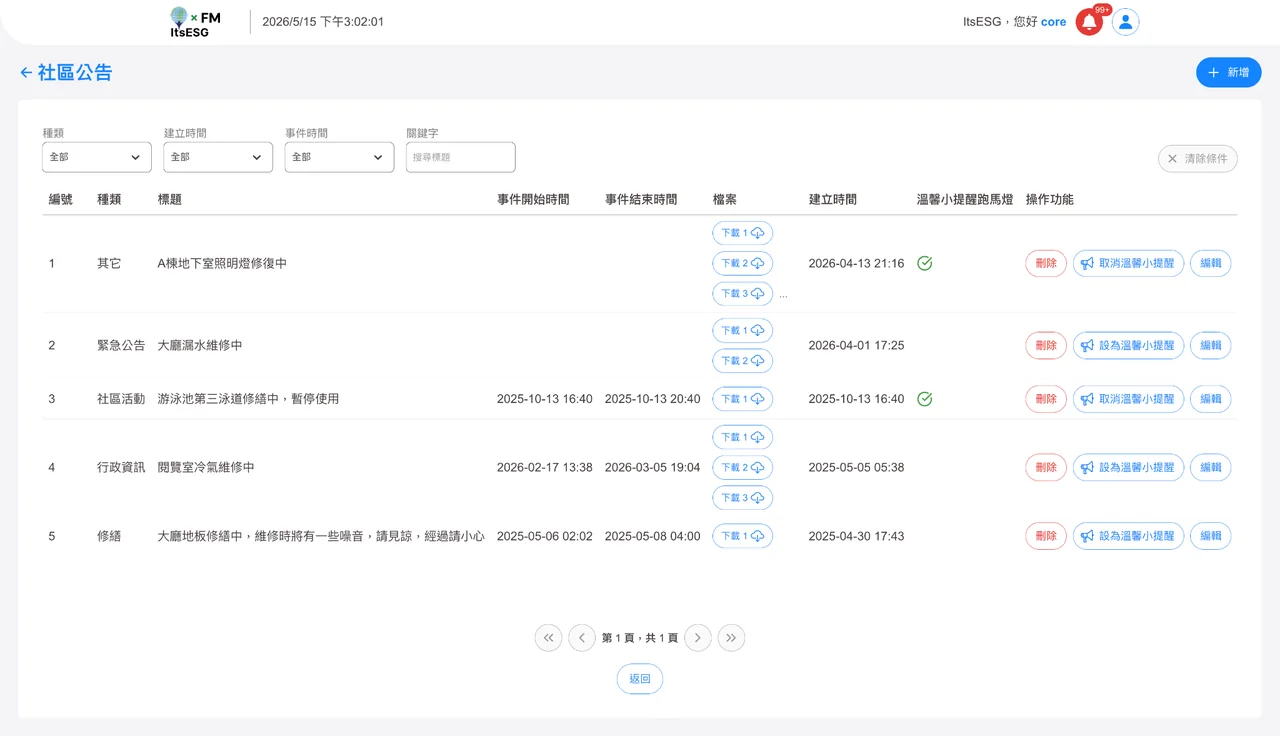1280x736 pixels.
Task: Click the title 游泳池第三泳道修繕中,暫停使用
Action: coord(248,399)
